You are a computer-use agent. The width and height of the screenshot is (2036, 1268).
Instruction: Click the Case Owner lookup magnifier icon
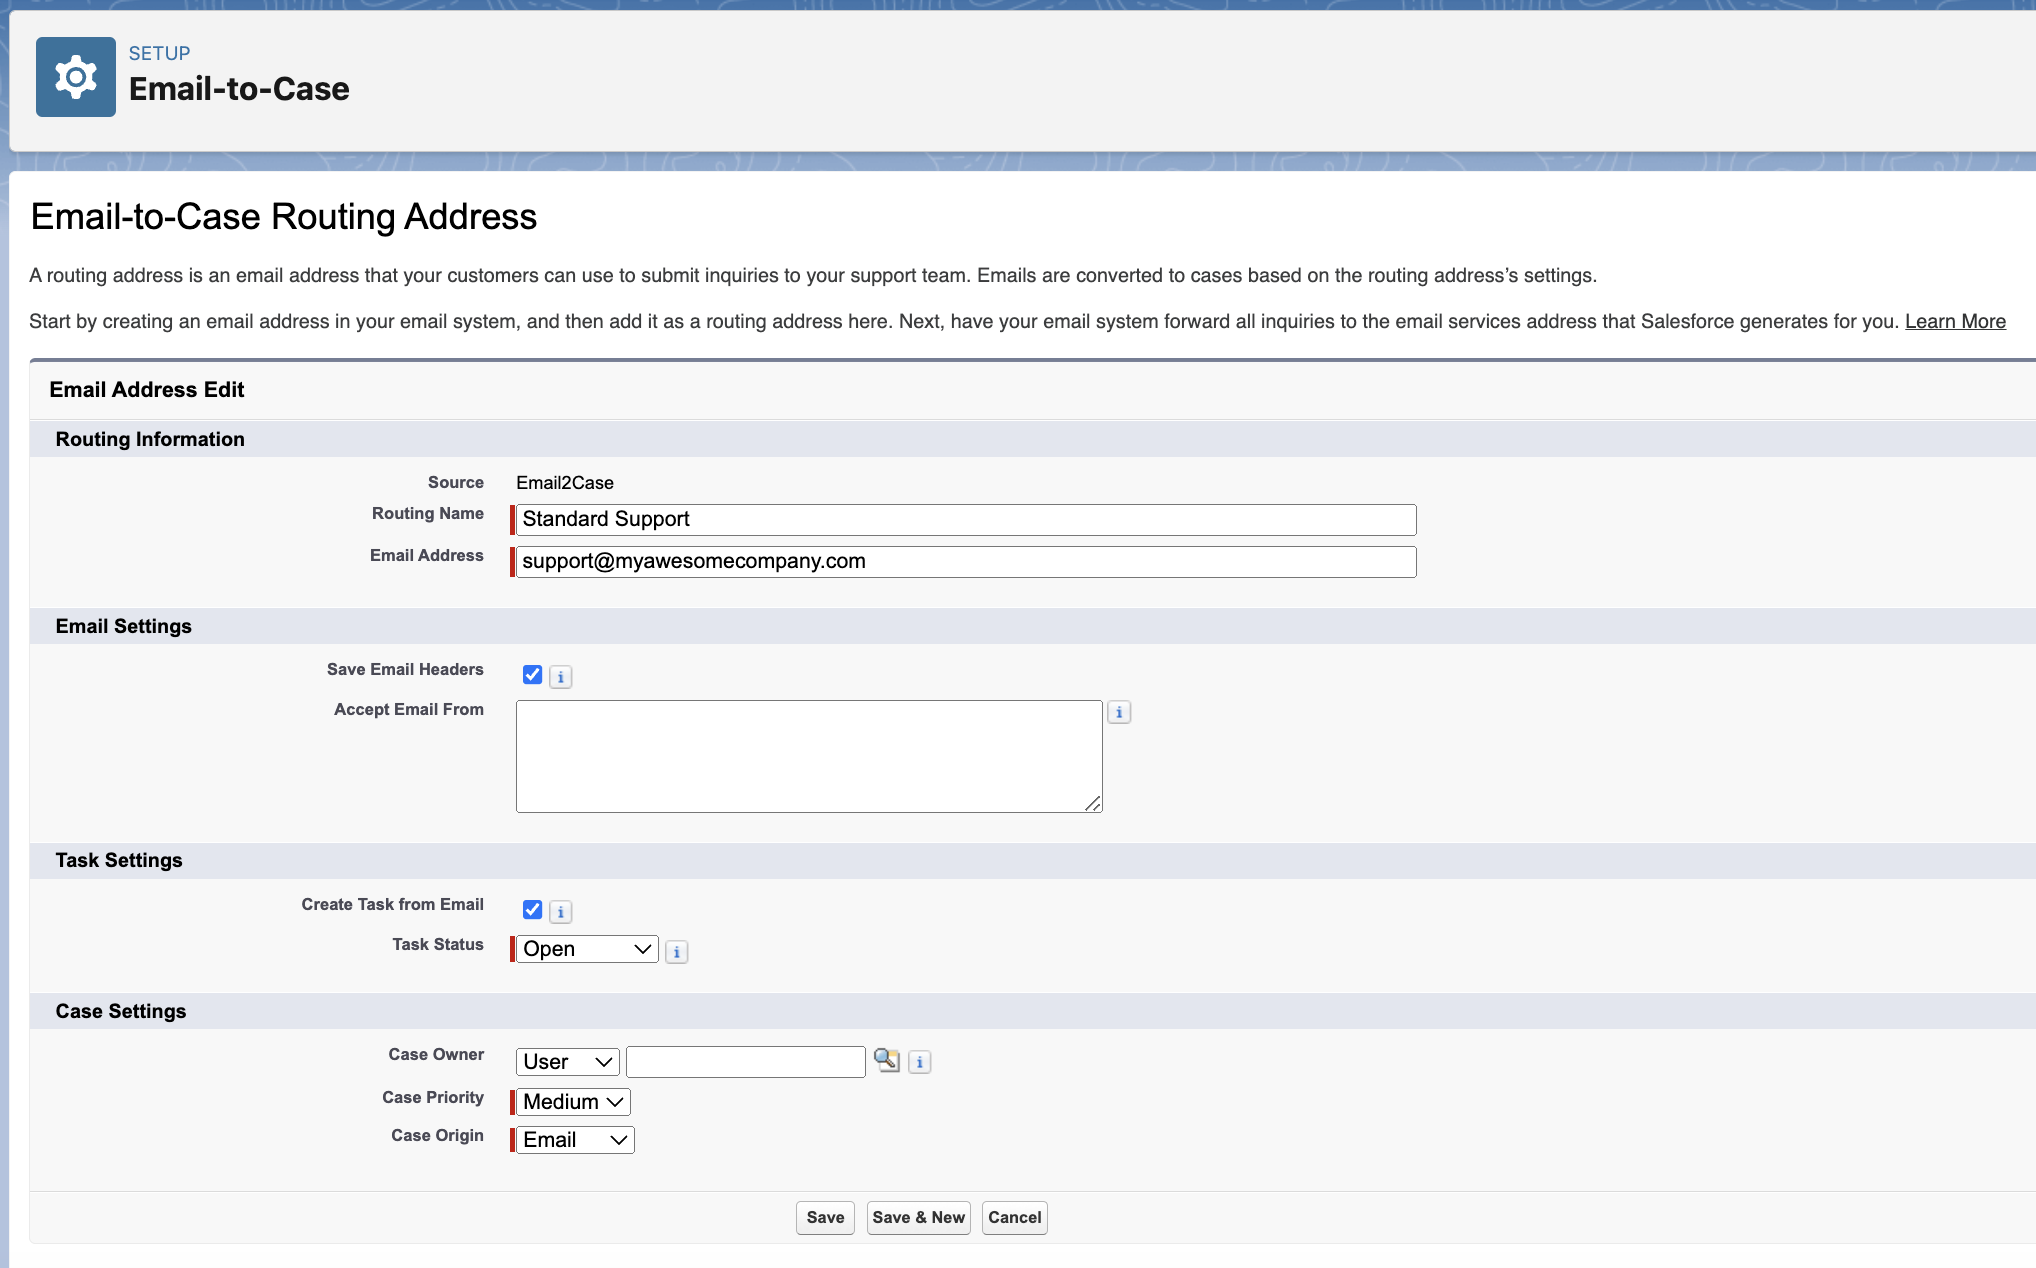pyautogui.click(x=887, y=1060)
